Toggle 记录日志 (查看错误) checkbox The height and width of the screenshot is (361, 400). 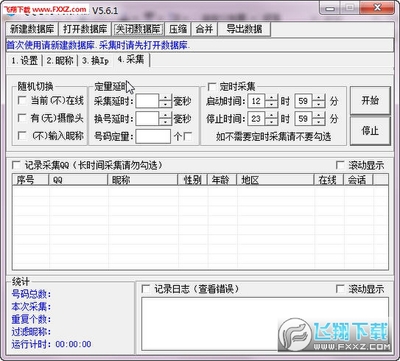(x=146, y=289)
